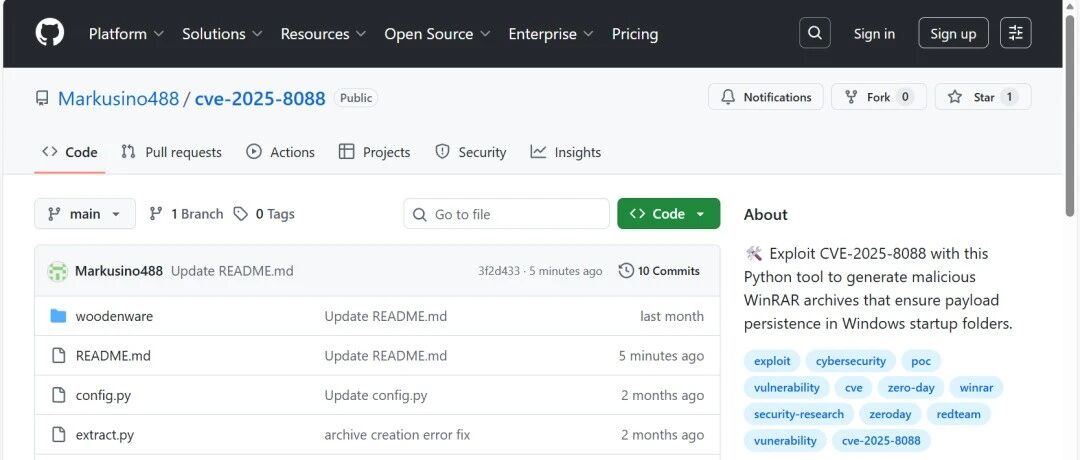
Task: Open the cve-2025-8088 repository name link
Action: click(260, 98)
